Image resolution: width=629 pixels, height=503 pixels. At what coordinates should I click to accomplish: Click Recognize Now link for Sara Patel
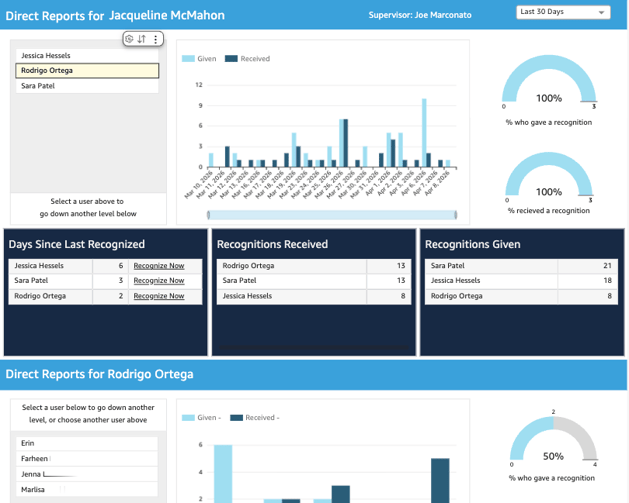click(x=159, y=281)
